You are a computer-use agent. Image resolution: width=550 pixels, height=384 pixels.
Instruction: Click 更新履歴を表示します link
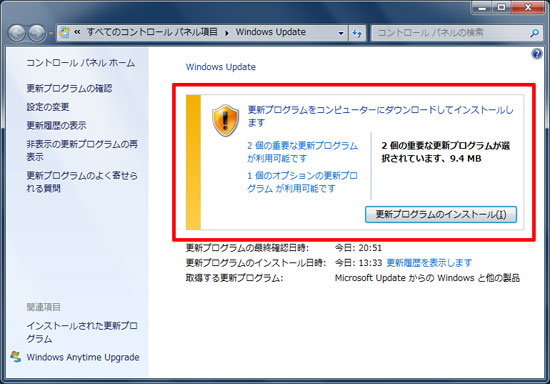click(x=429, y=263)
